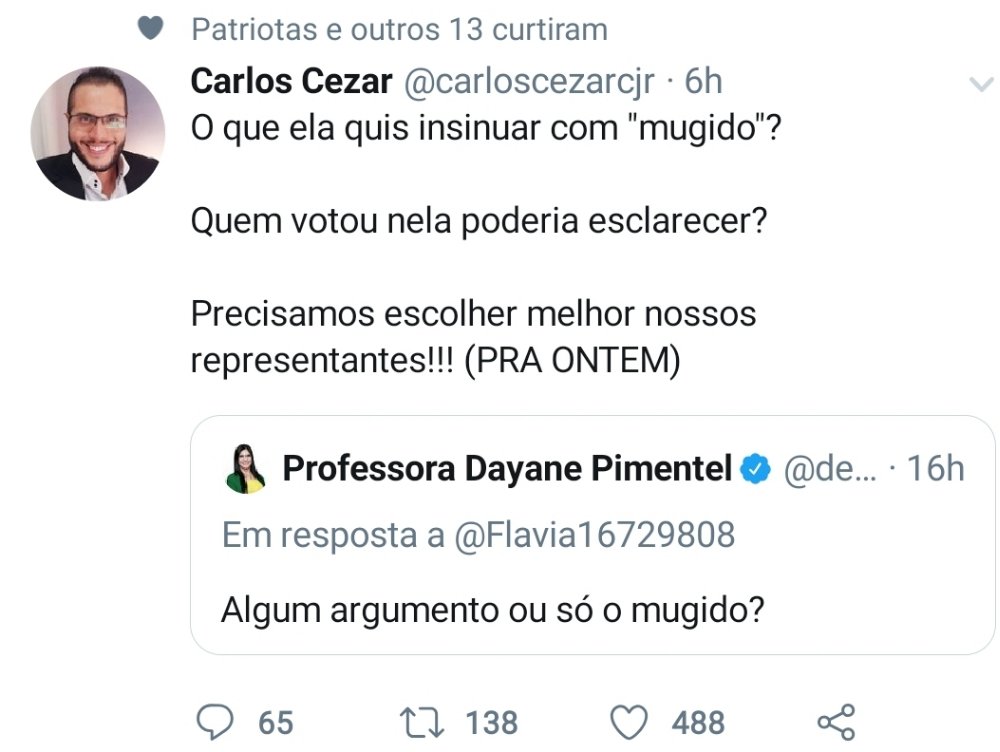
Task: Expand the tweet options chevron
Action: [x=979, y=86]
